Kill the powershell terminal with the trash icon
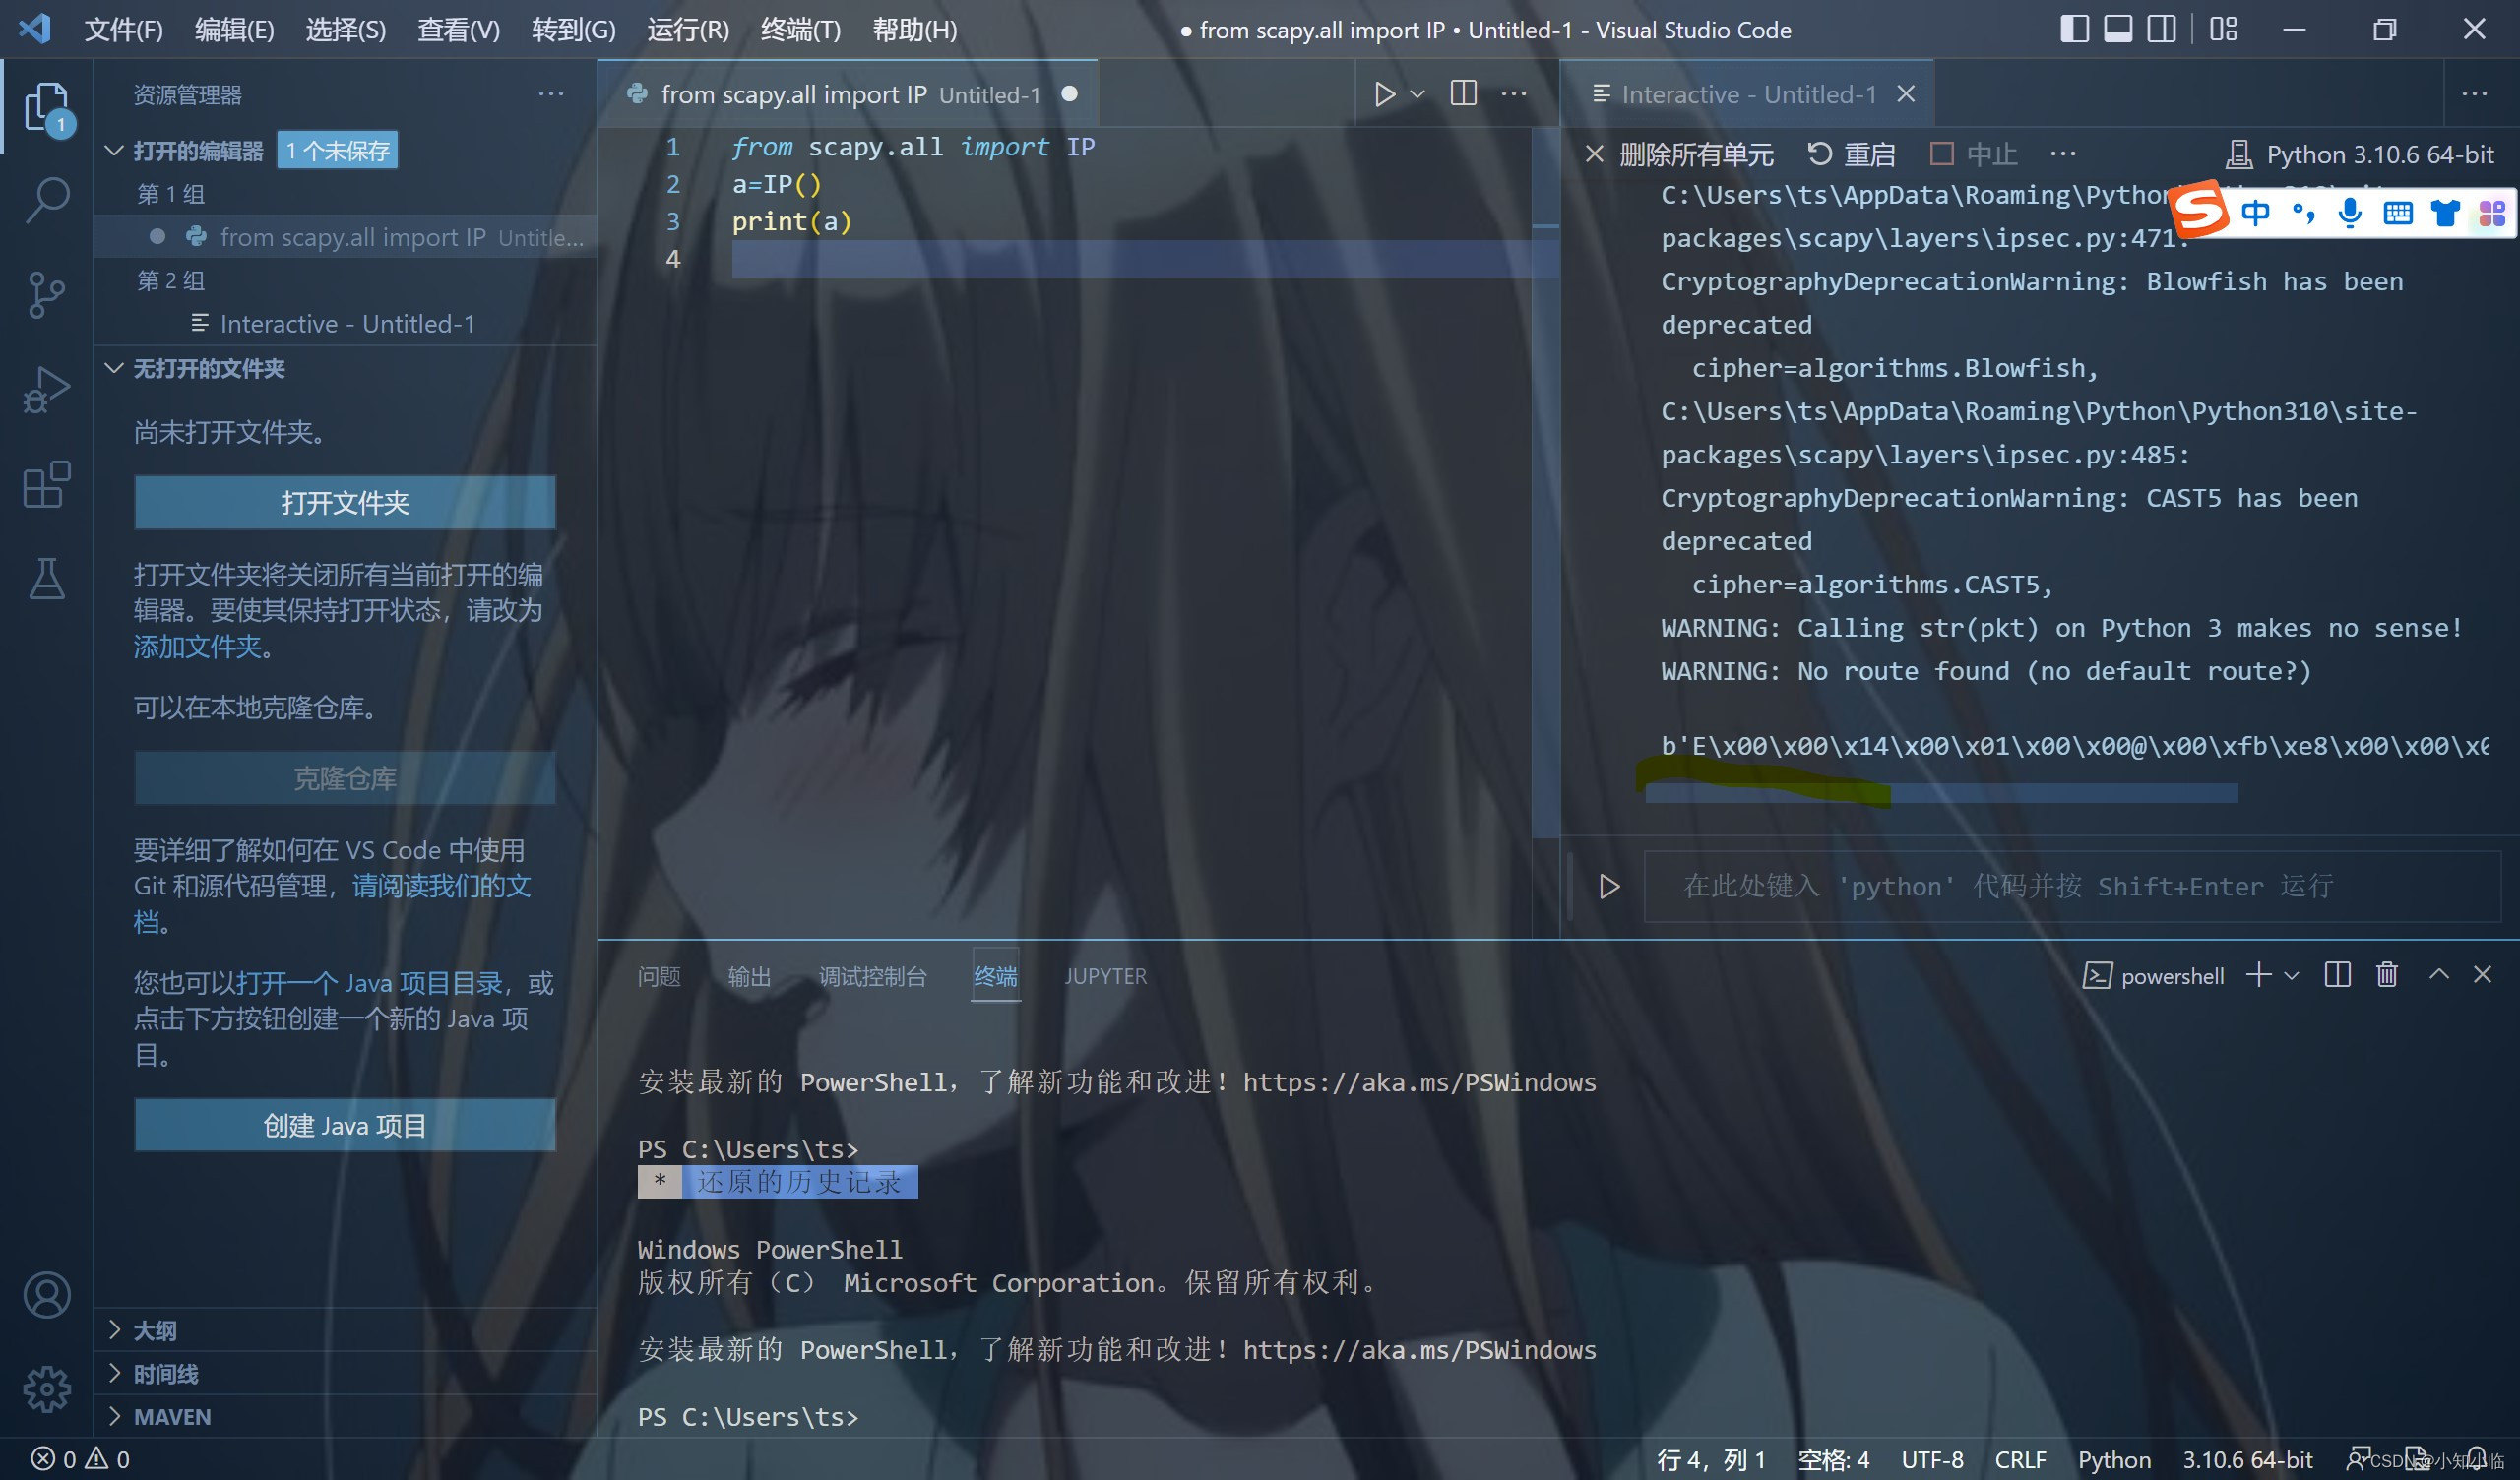The image size is (2520, 1480). pyautogui.click(x=2388, y=974)
